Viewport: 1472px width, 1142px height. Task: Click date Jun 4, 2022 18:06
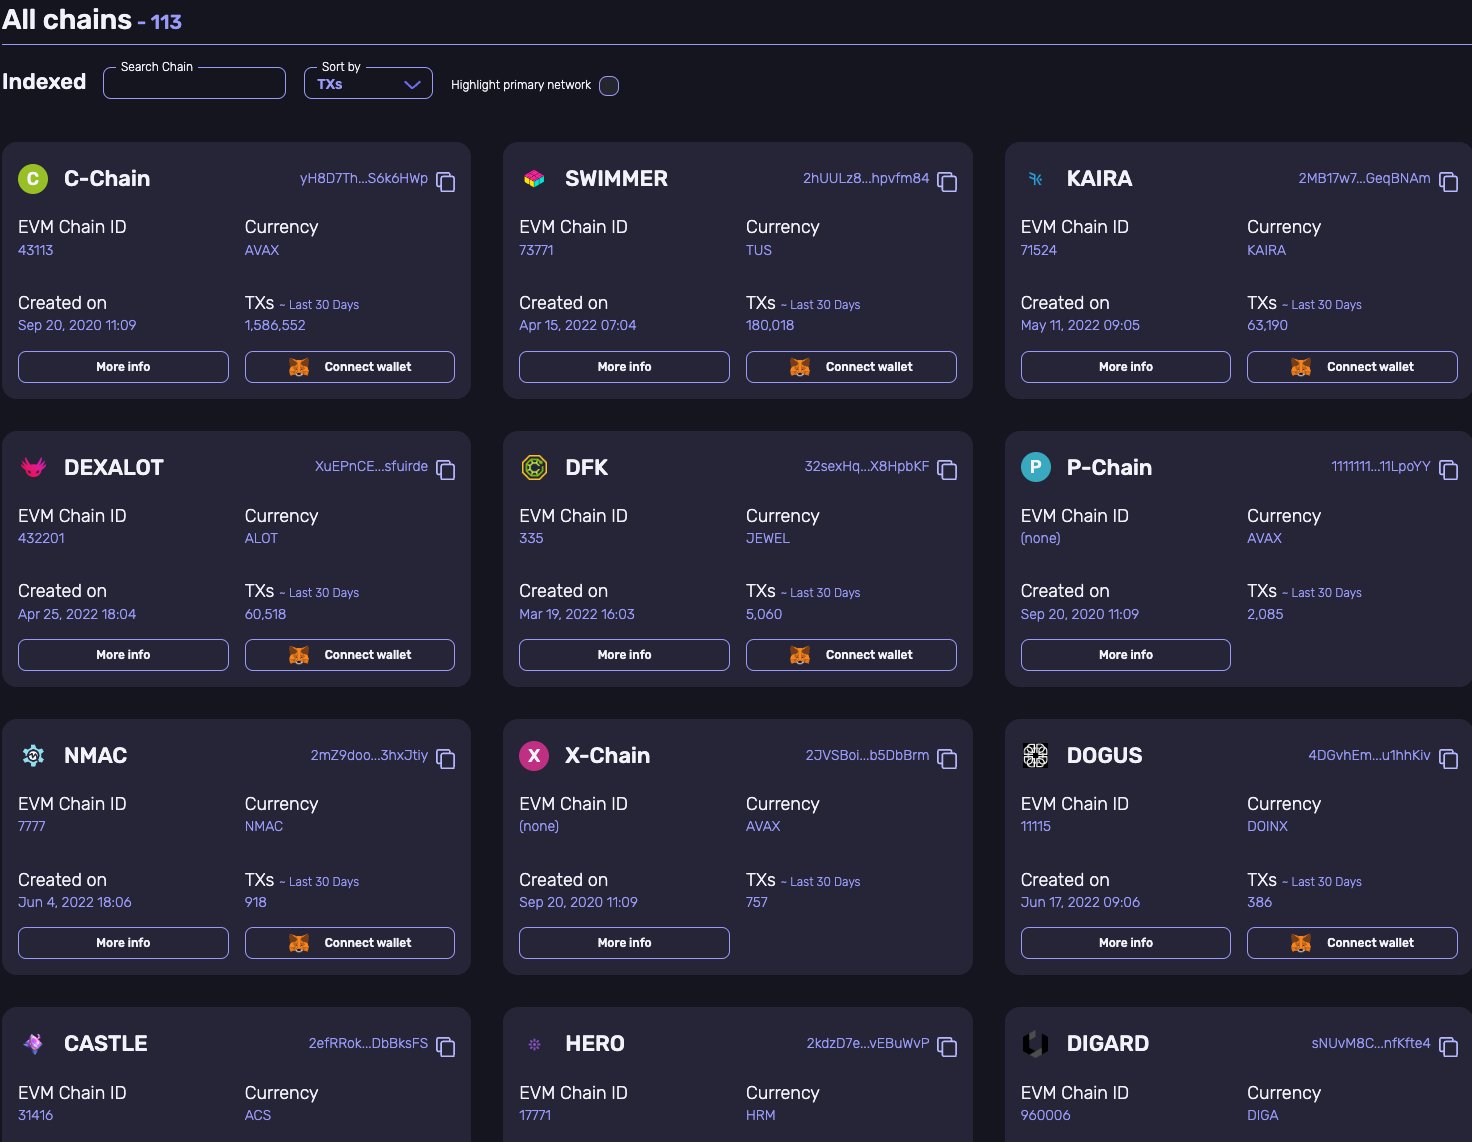(x=75, y=902)
